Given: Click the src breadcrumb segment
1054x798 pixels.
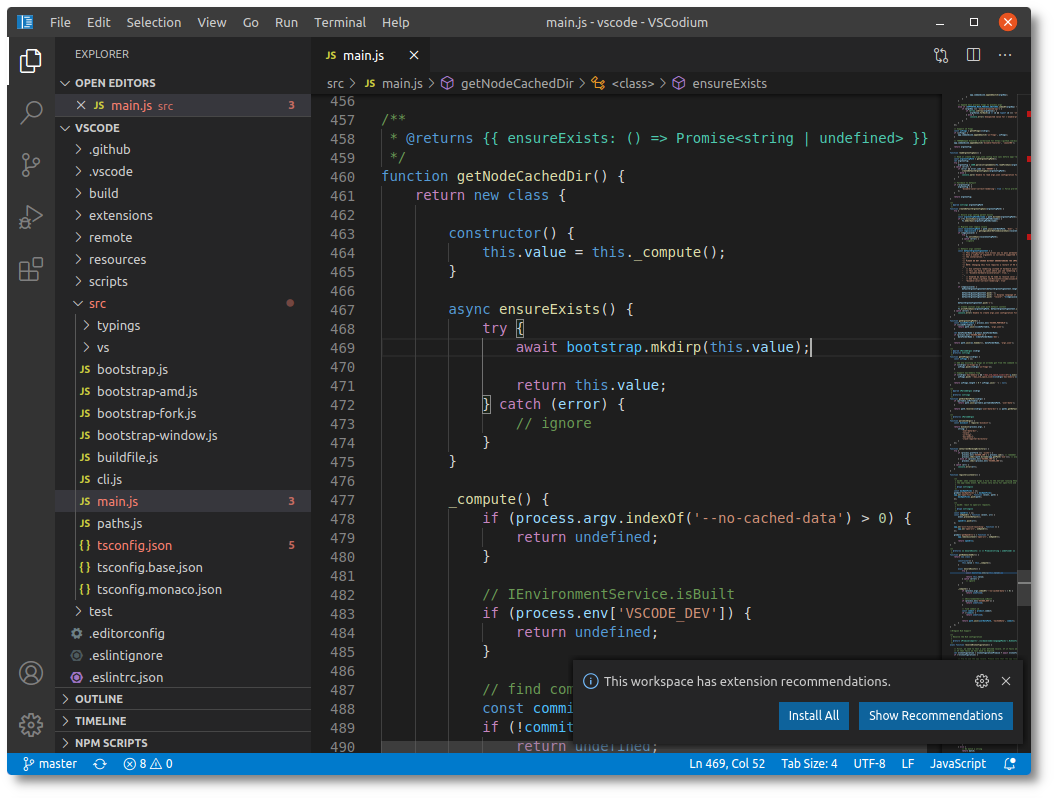Looking at the screenshot, I should click(335, 83).
